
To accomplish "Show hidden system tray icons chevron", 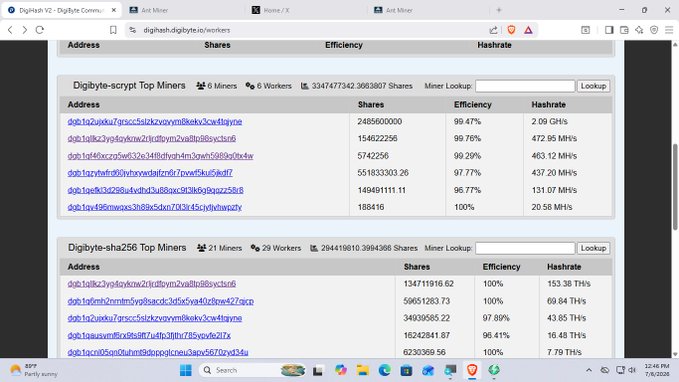I will (588, 370).
